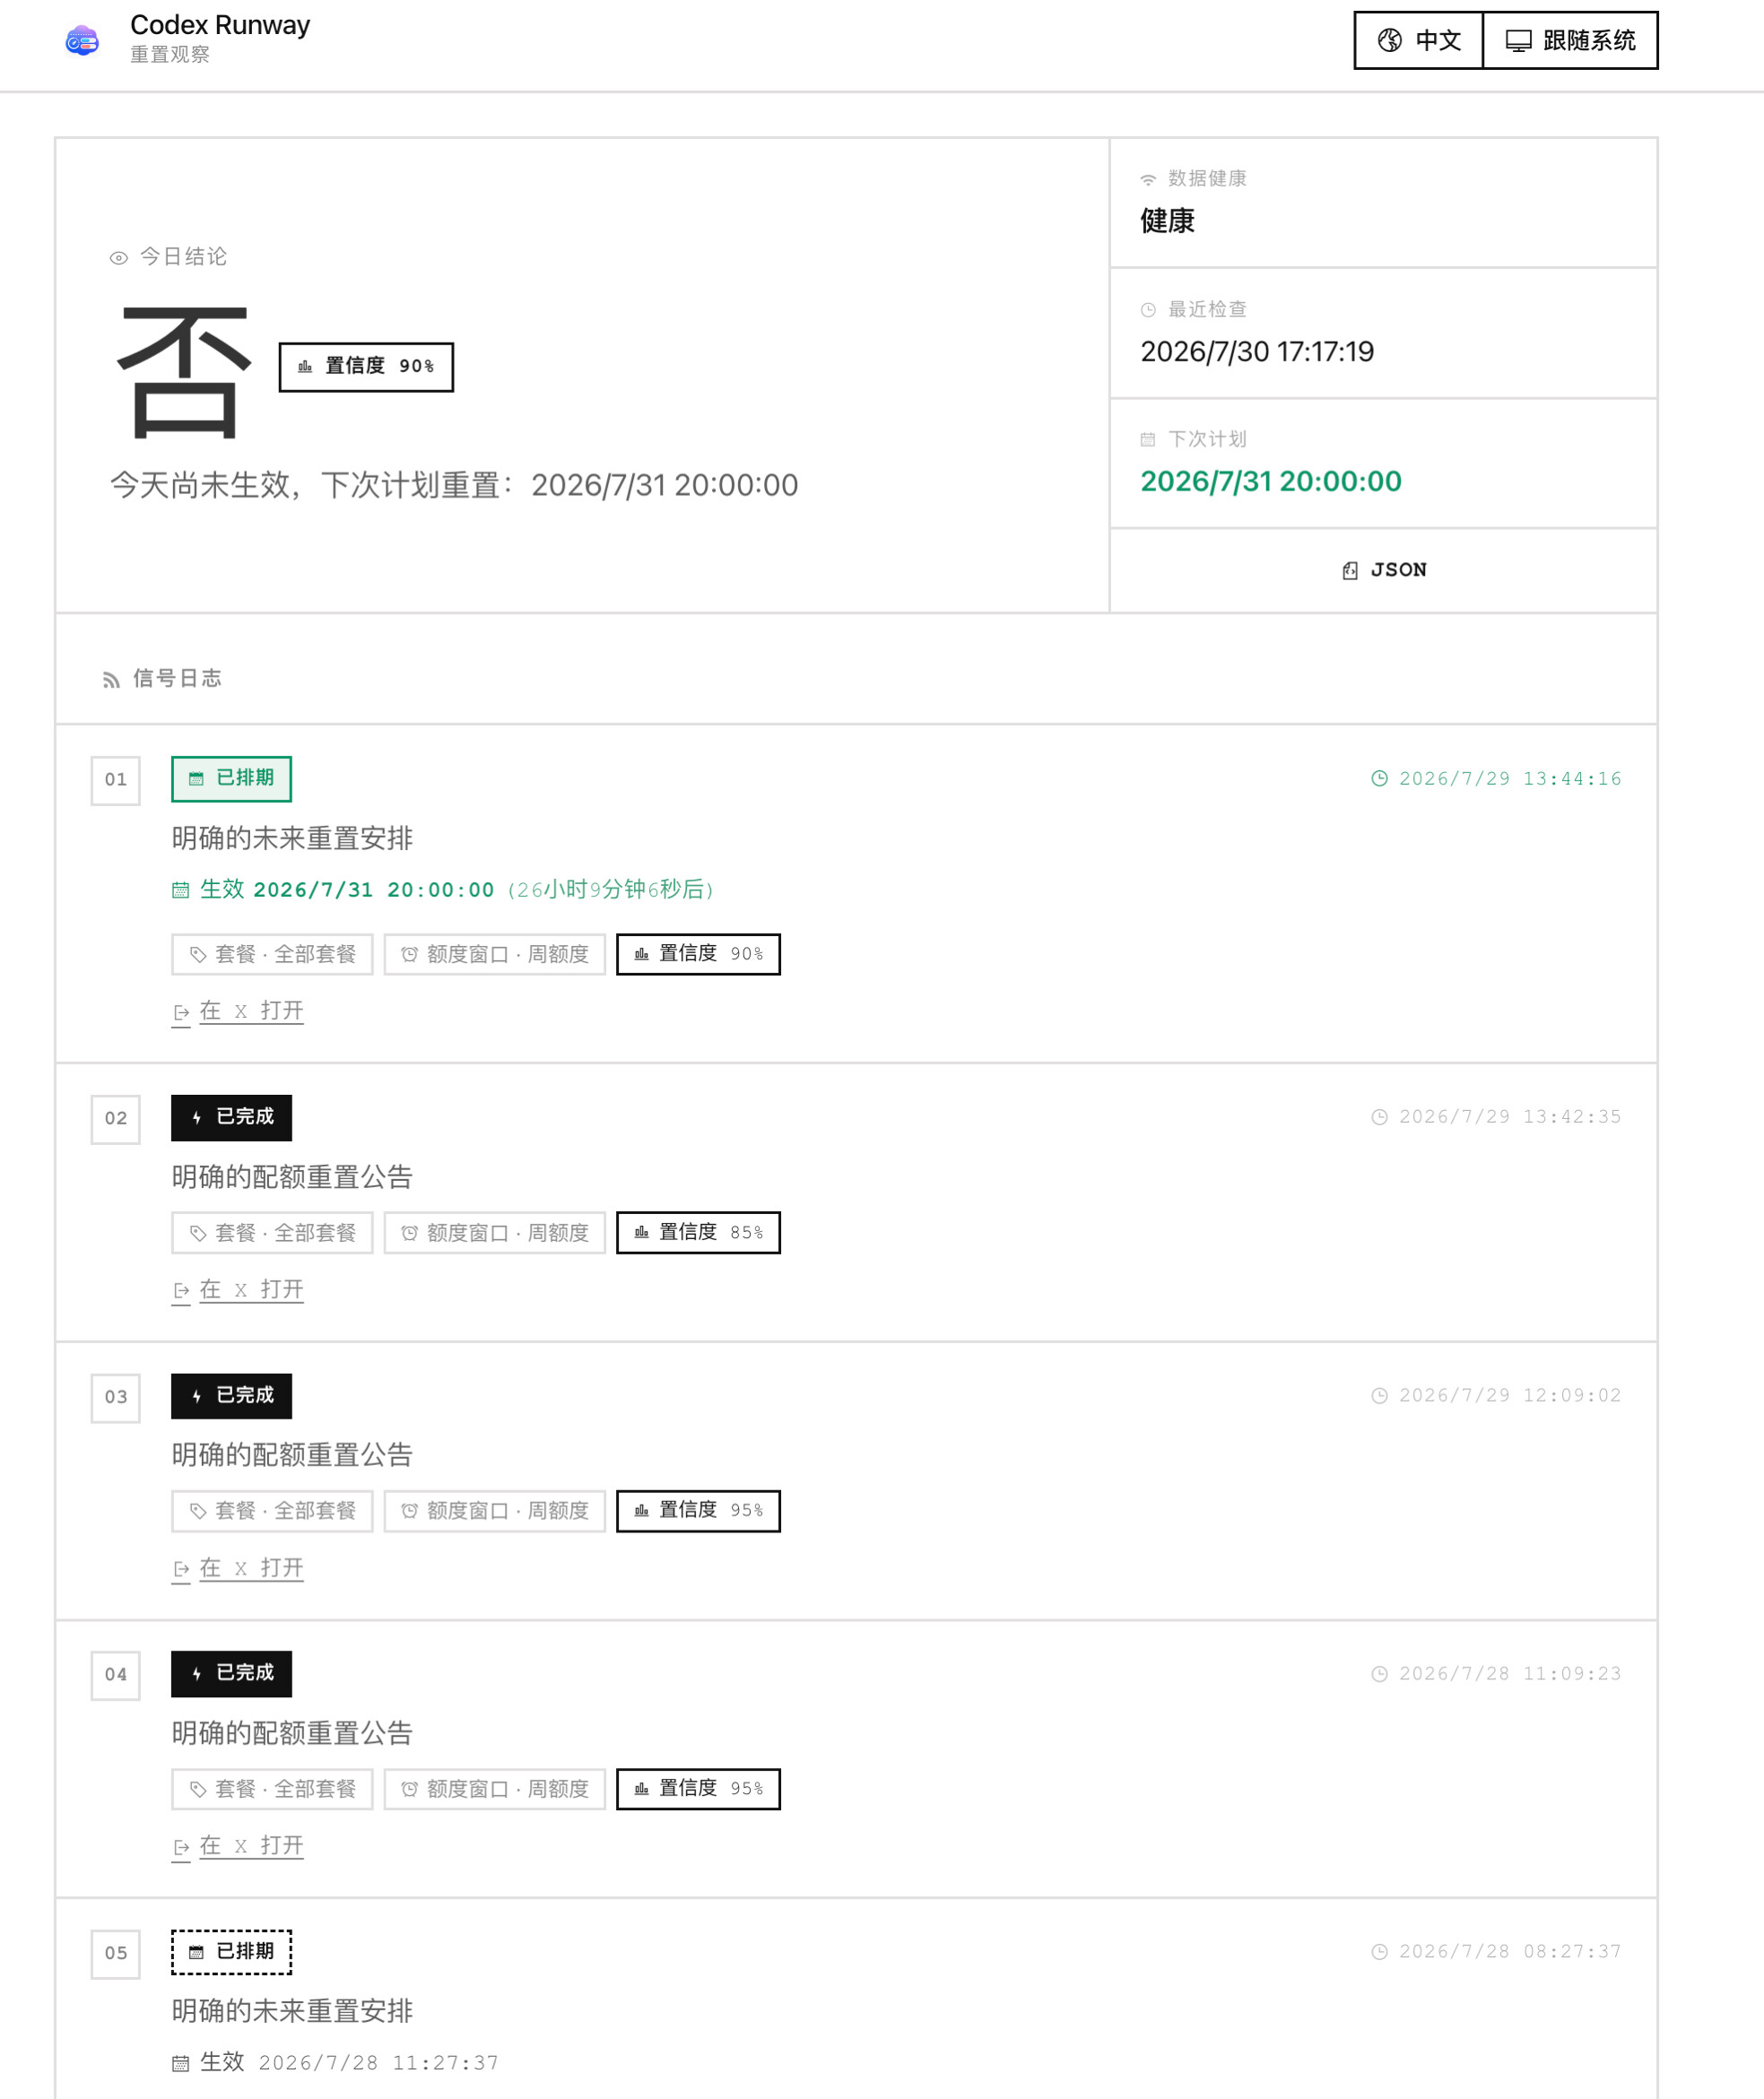
Task: Click the globe icon beside 中文
Action: 1389,40
